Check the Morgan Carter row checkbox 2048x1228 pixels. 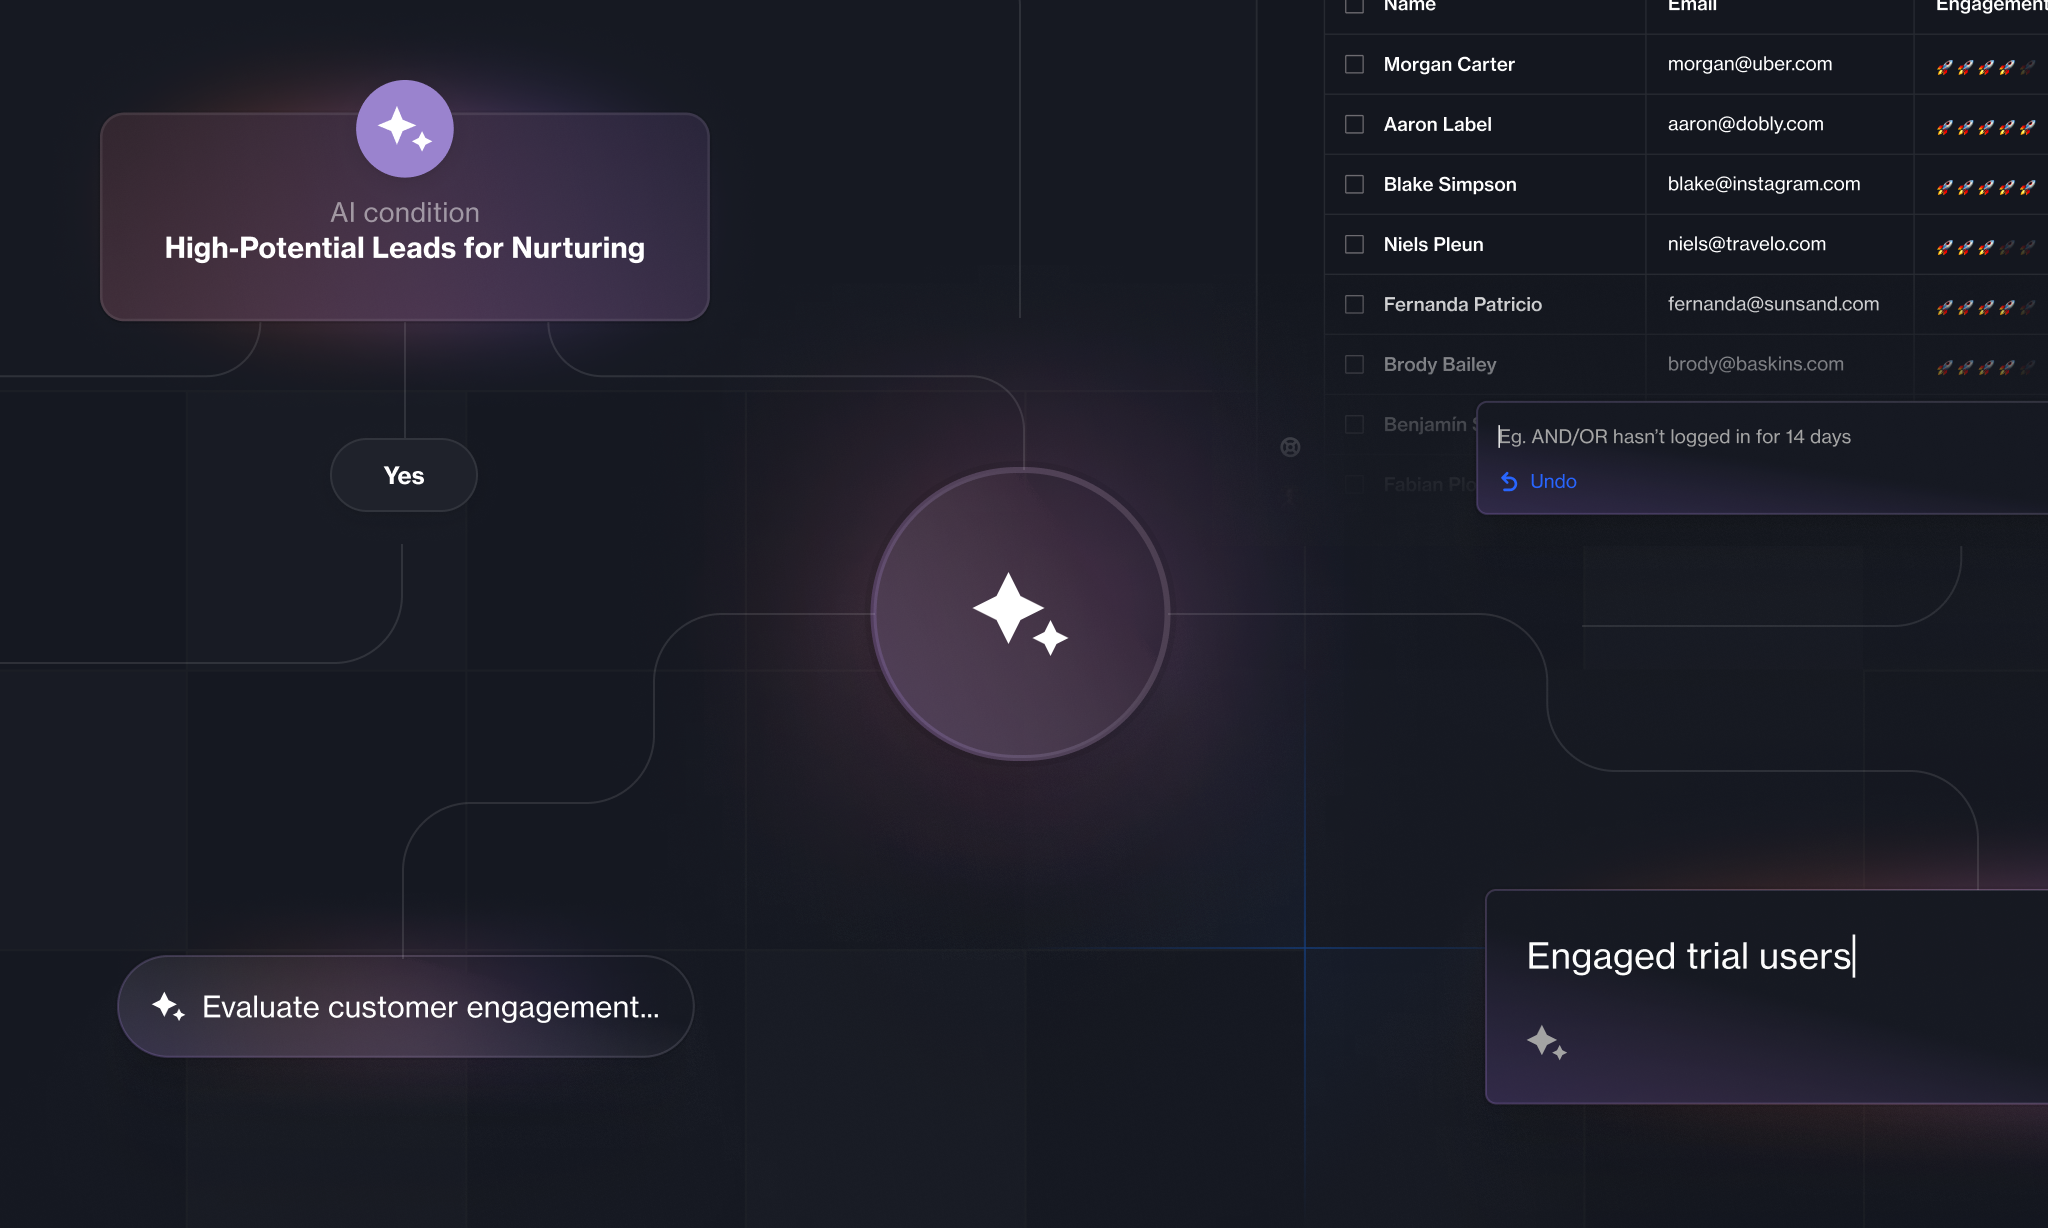click(1354, 64)
